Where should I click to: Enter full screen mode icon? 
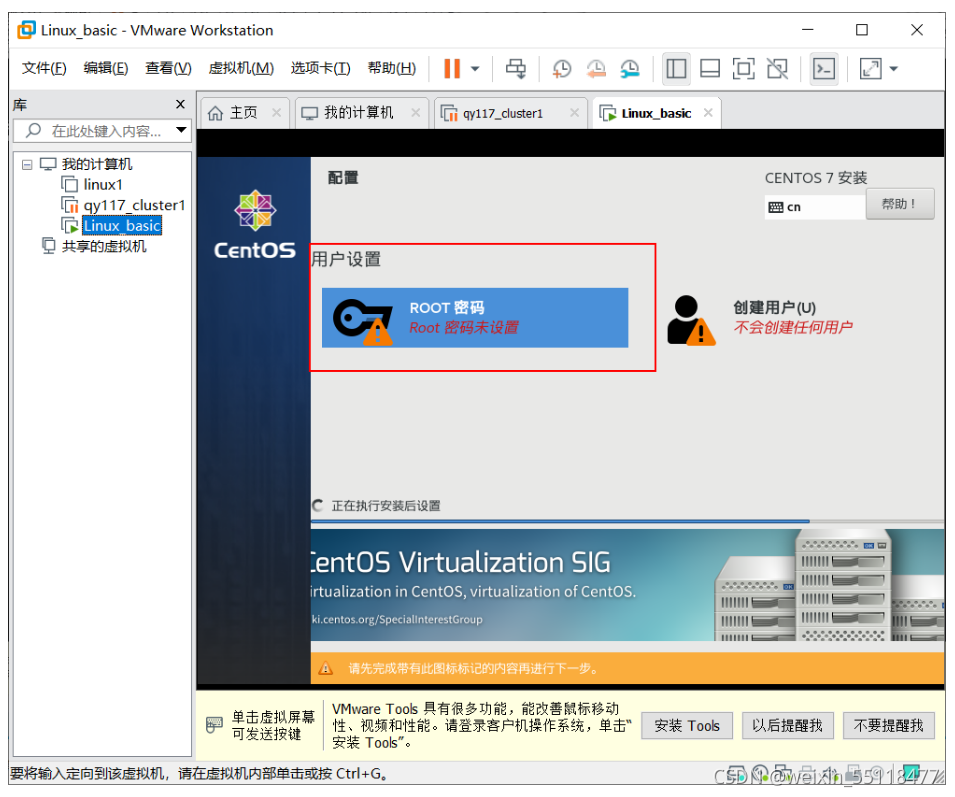744,68
